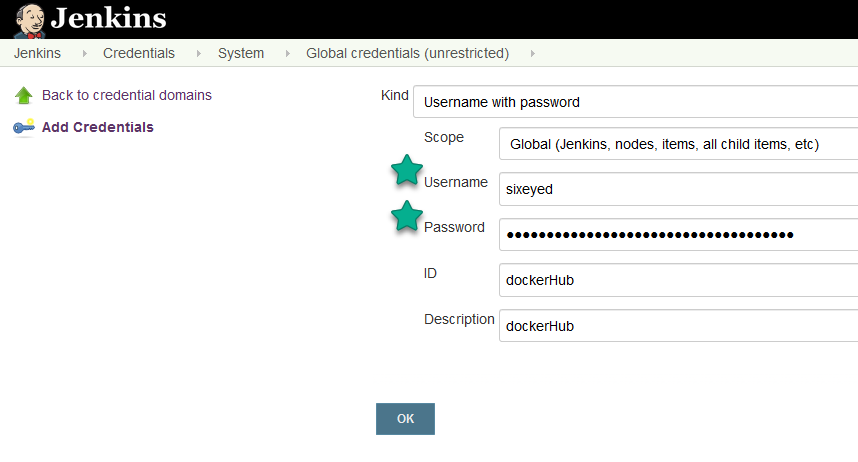The width and height of the screenshot is (858, 462).
Task: Expand the arrow after Global credentials breadcrumb
Action: point(531,53)
